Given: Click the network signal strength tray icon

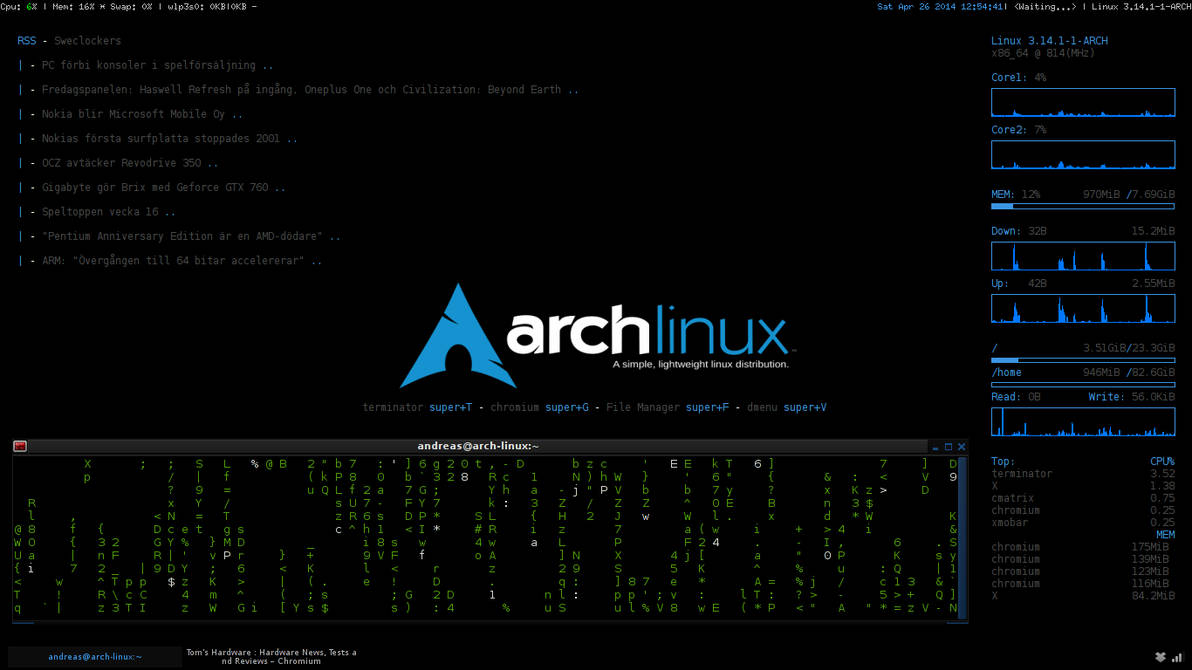Looking at the screenshot, I should click(1177, 657).
